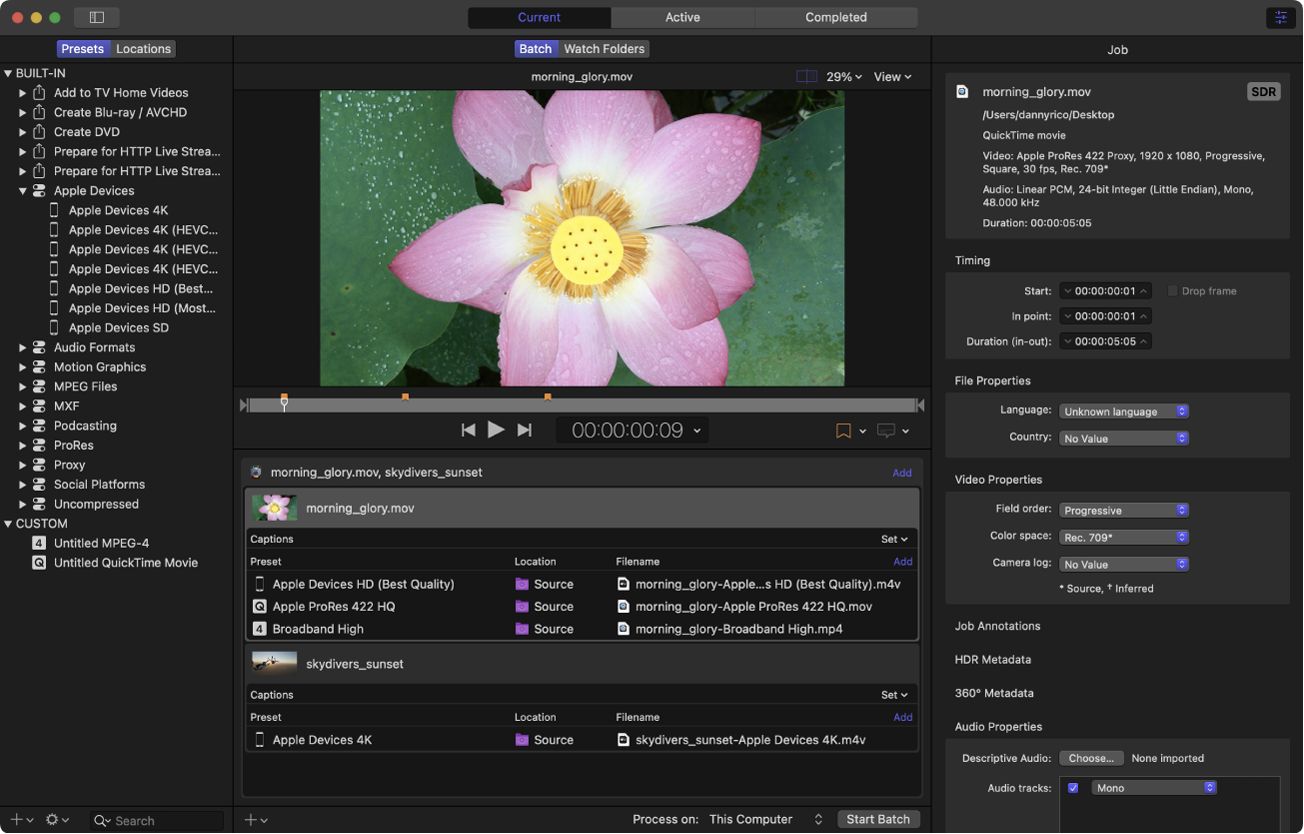Uncheck the Mono audio track checkbox
Screen dimensions: 1304x834
click(1073, 788)
